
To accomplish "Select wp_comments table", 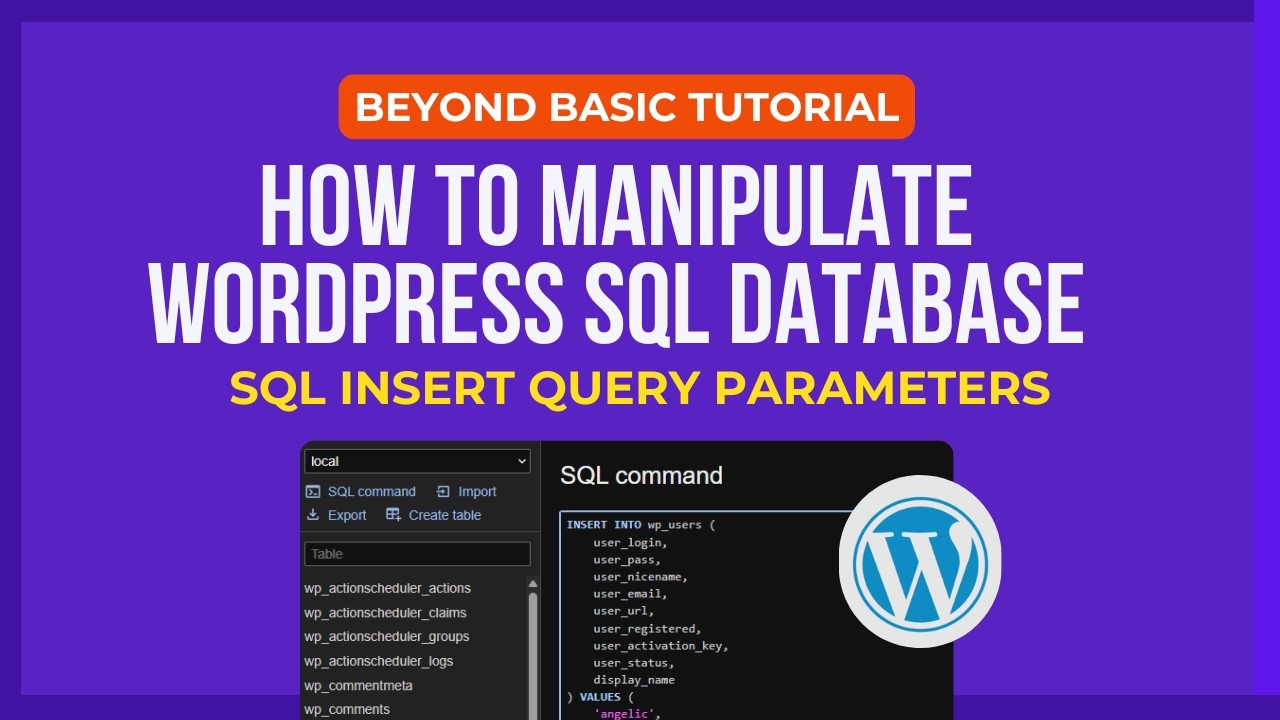I will [347, 709].
